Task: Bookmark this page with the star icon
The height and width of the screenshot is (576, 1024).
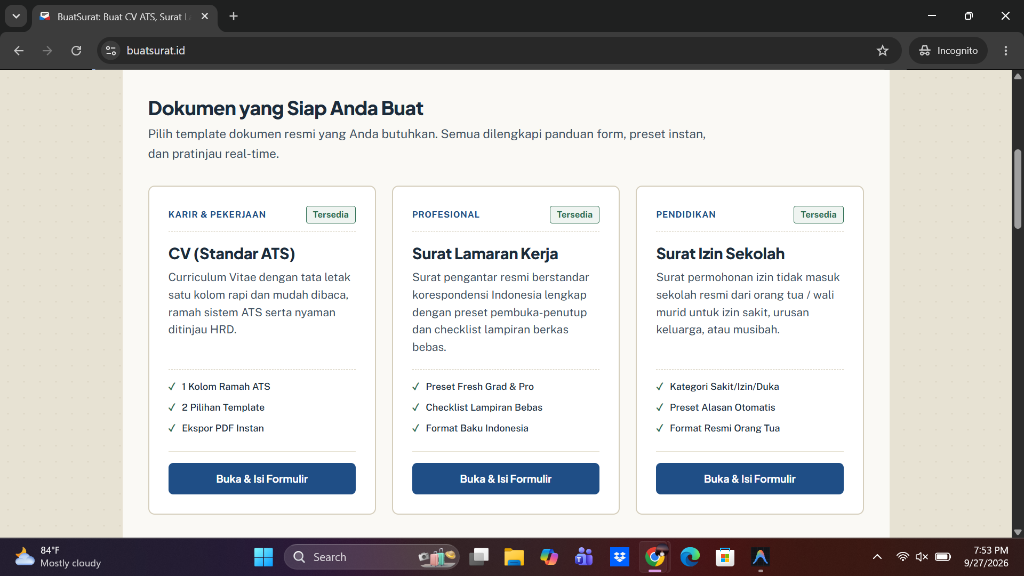Action: (882, 50)
